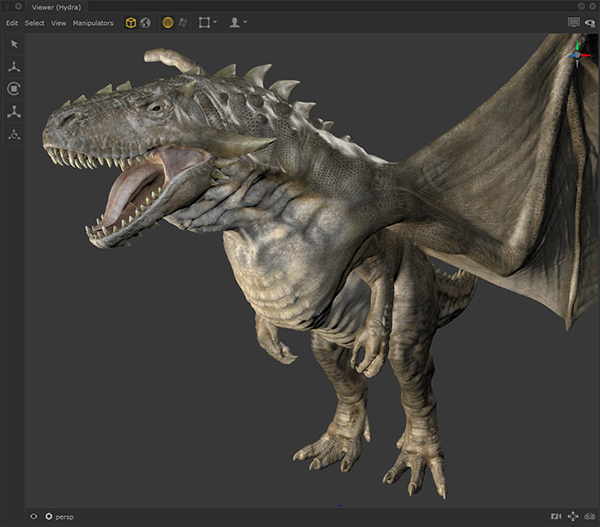Screen dimensions: 600x527
Task: Toggle the dimmed icon beside shading button
Action: click(x=183, y=22)
